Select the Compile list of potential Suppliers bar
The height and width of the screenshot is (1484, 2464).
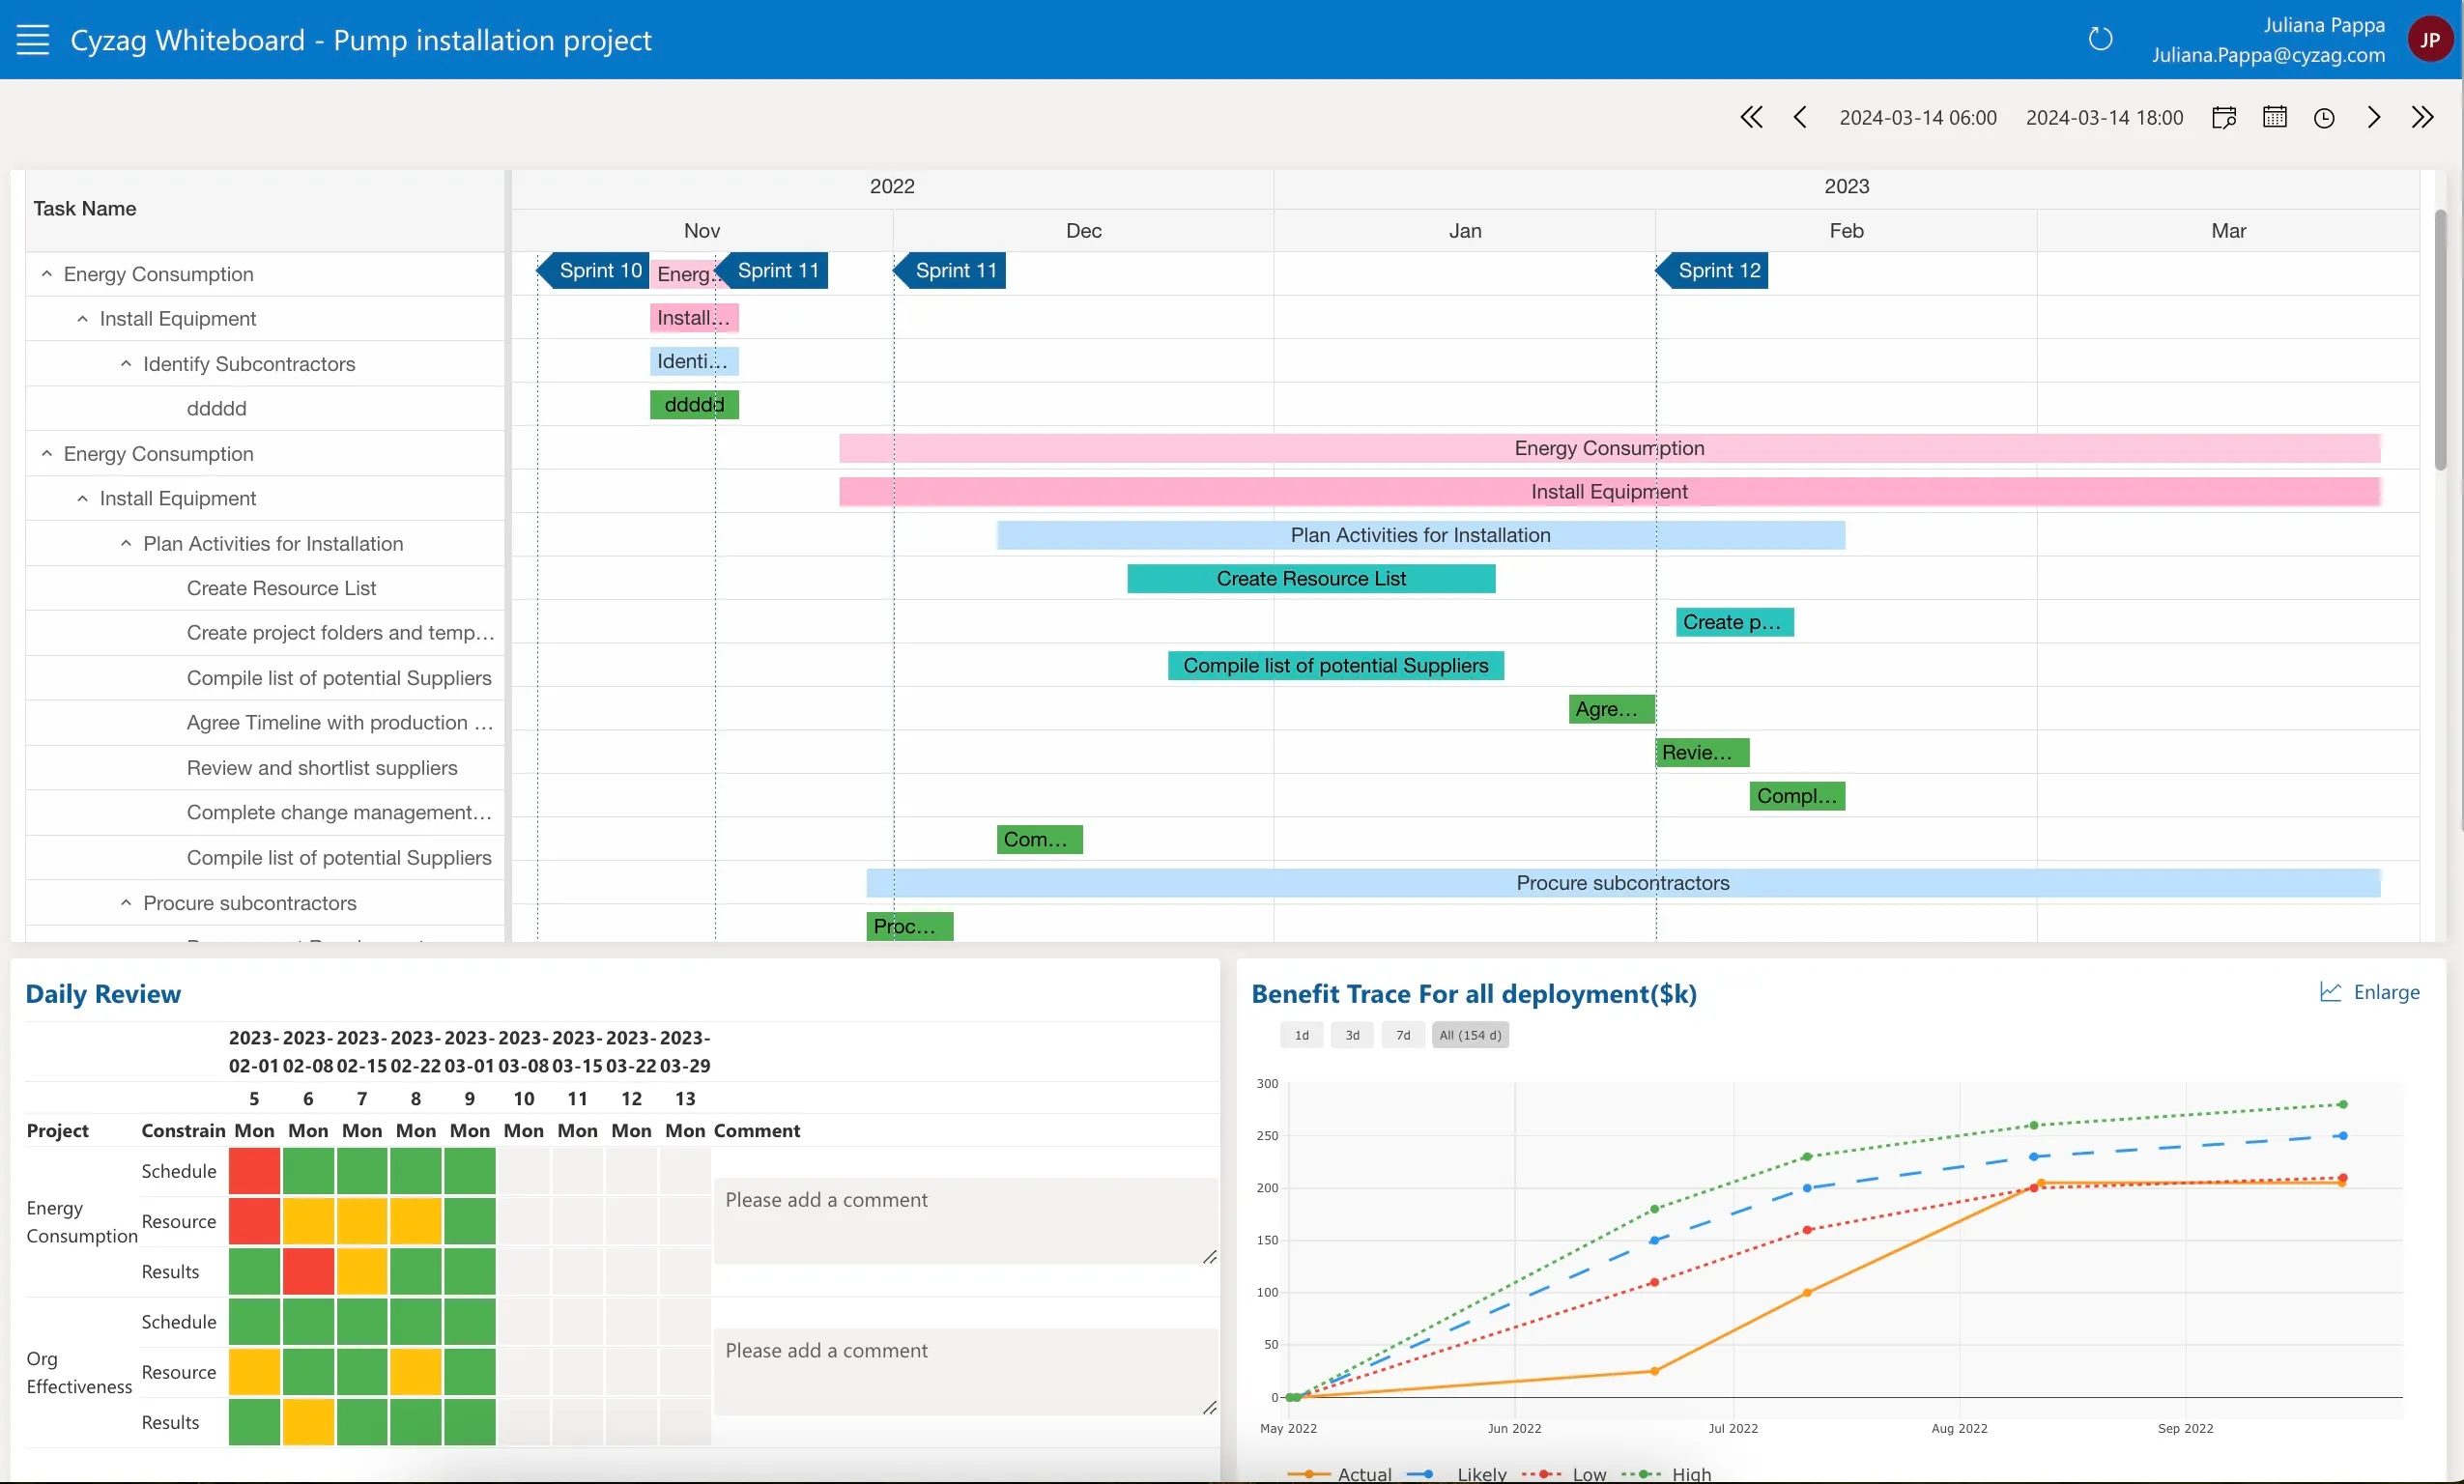[x=1335, y=665]
